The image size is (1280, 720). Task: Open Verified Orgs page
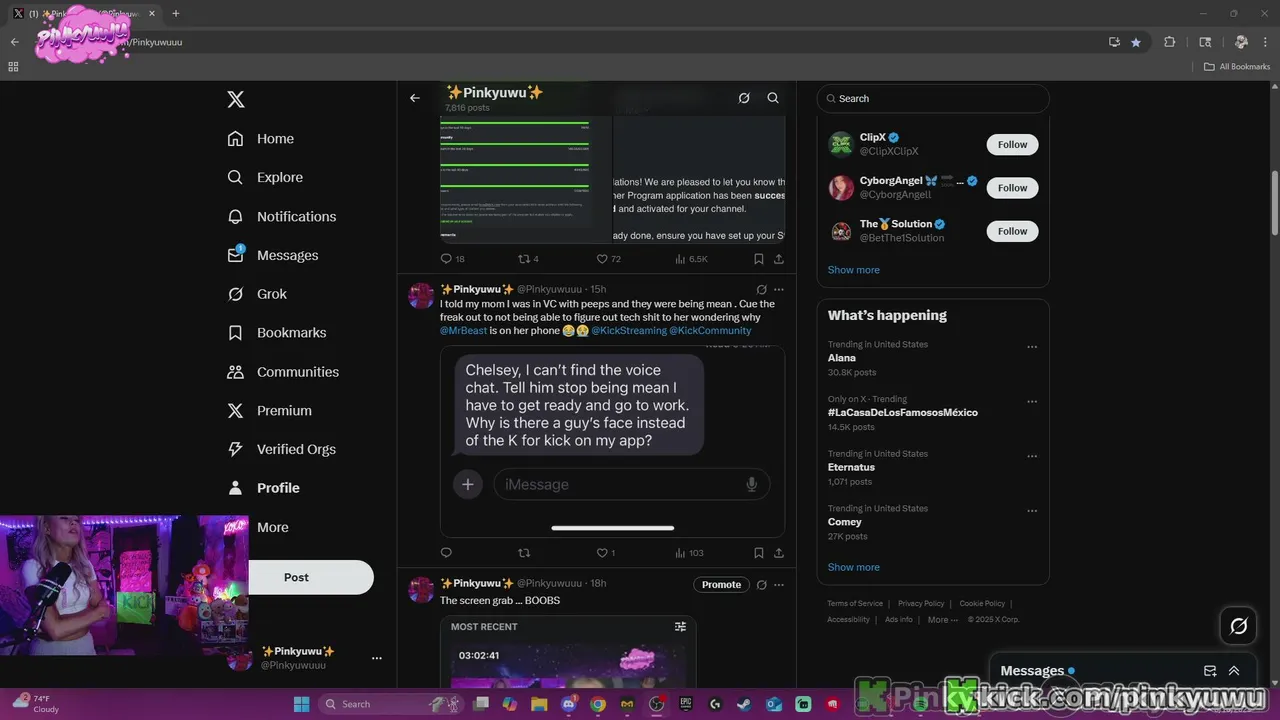point(282,450)
